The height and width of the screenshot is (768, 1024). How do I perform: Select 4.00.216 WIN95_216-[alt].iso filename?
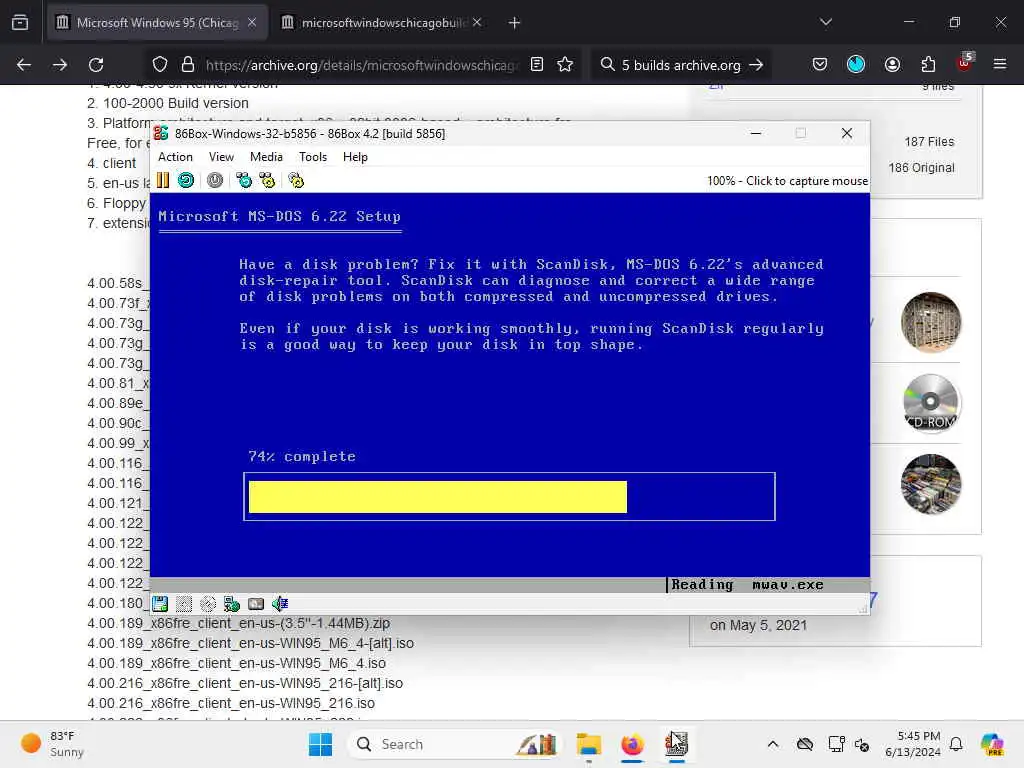coord(245,683)
